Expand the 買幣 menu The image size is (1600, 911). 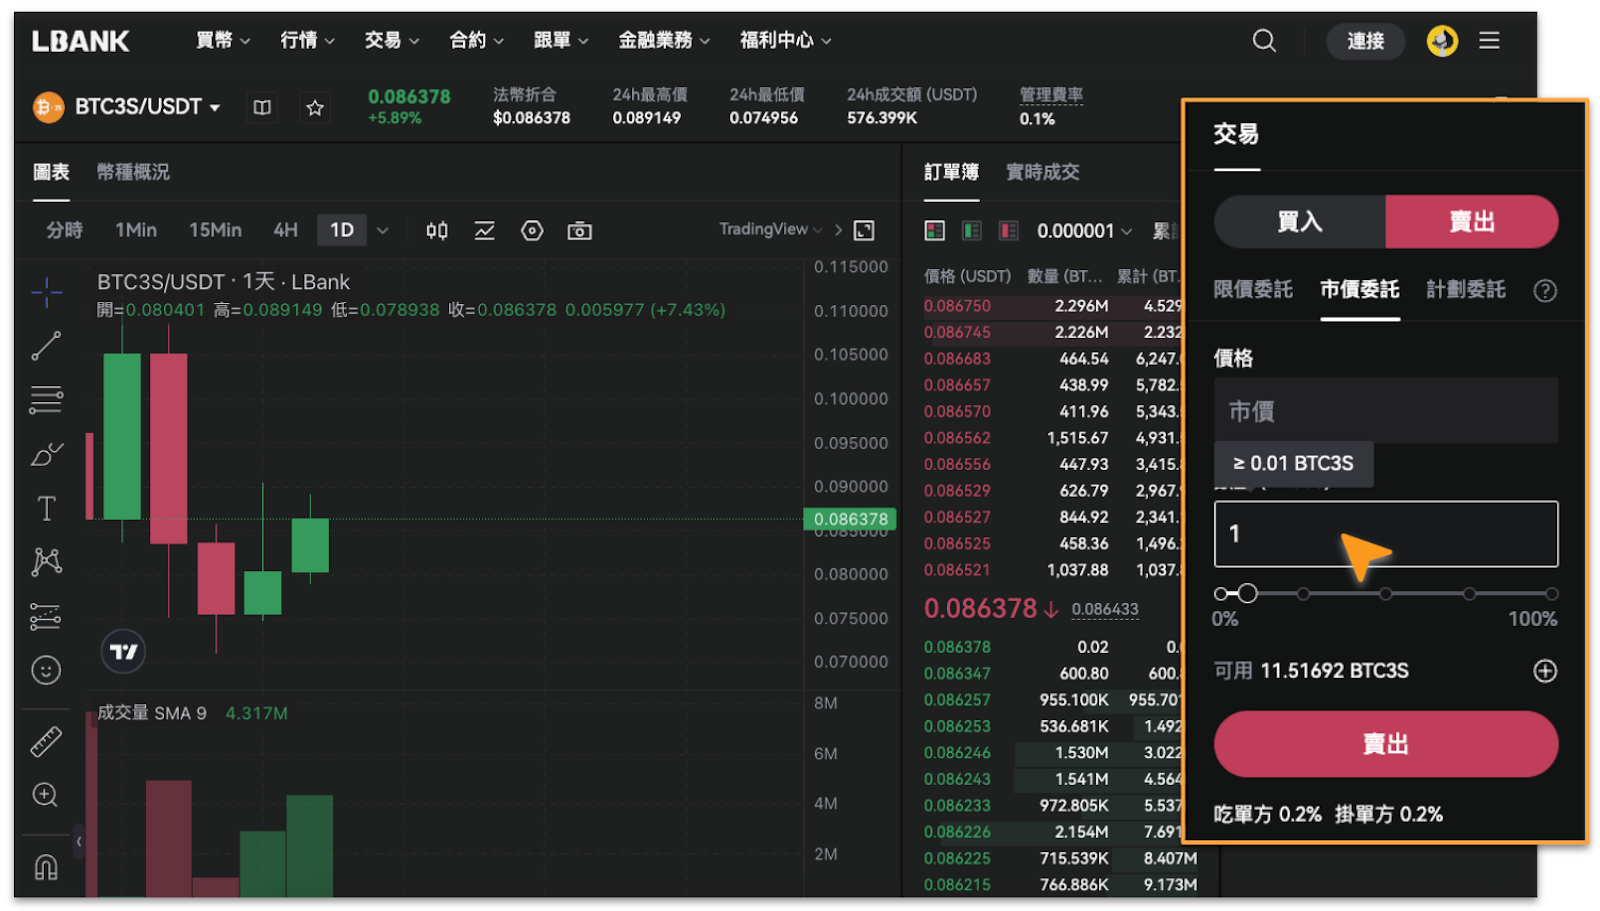click(x=223, y=41)
